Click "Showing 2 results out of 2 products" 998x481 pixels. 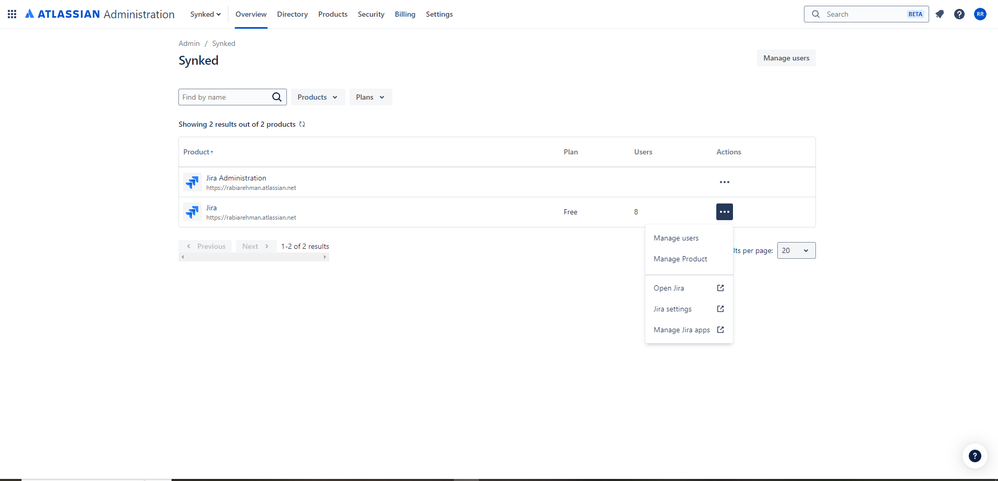coord(237,125)
